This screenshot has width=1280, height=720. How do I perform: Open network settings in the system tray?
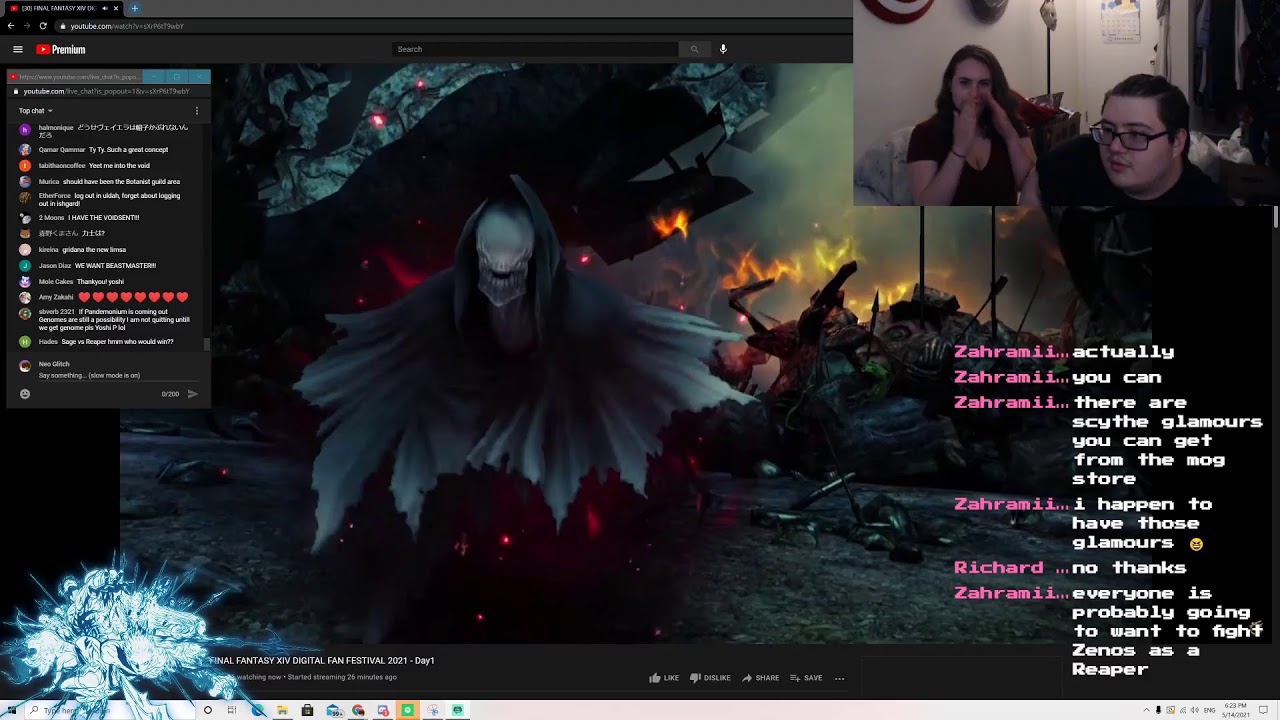pyautogui.click(x=1183, y=710)
